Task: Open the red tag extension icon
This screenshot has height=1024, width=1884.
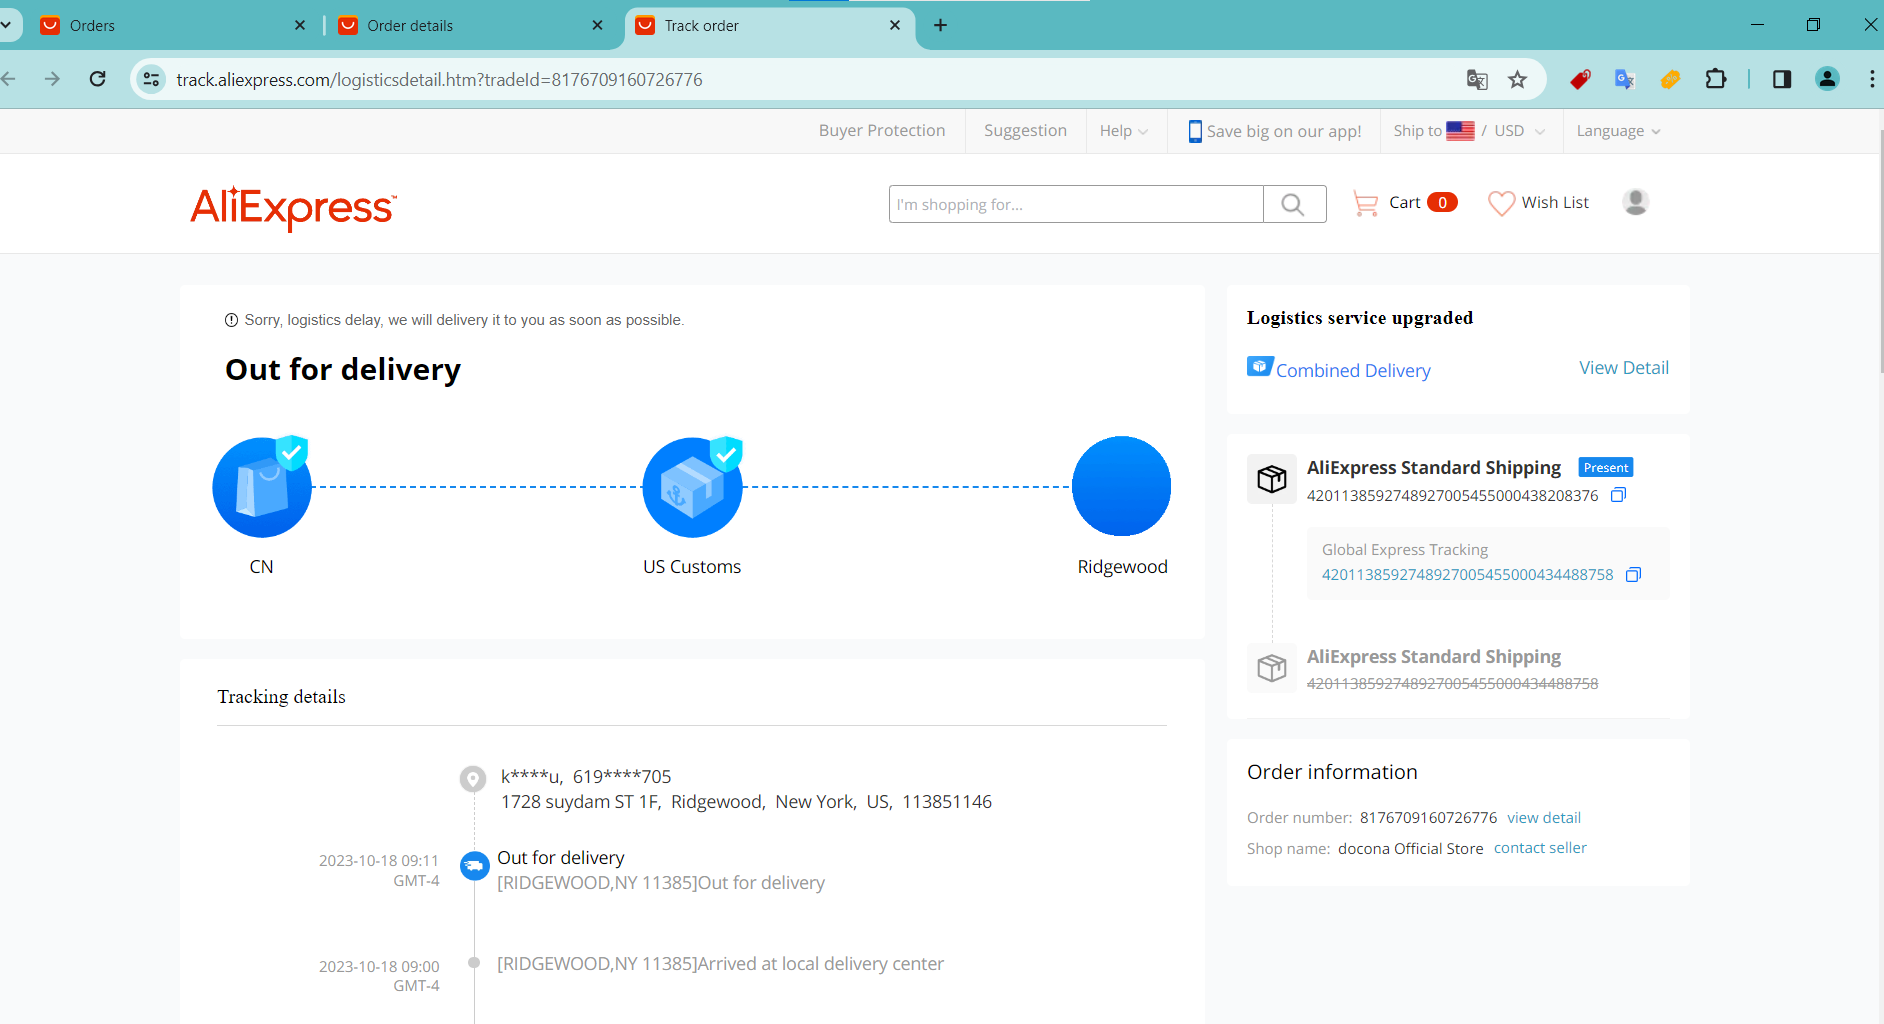Action: (x=1580, y=79)
